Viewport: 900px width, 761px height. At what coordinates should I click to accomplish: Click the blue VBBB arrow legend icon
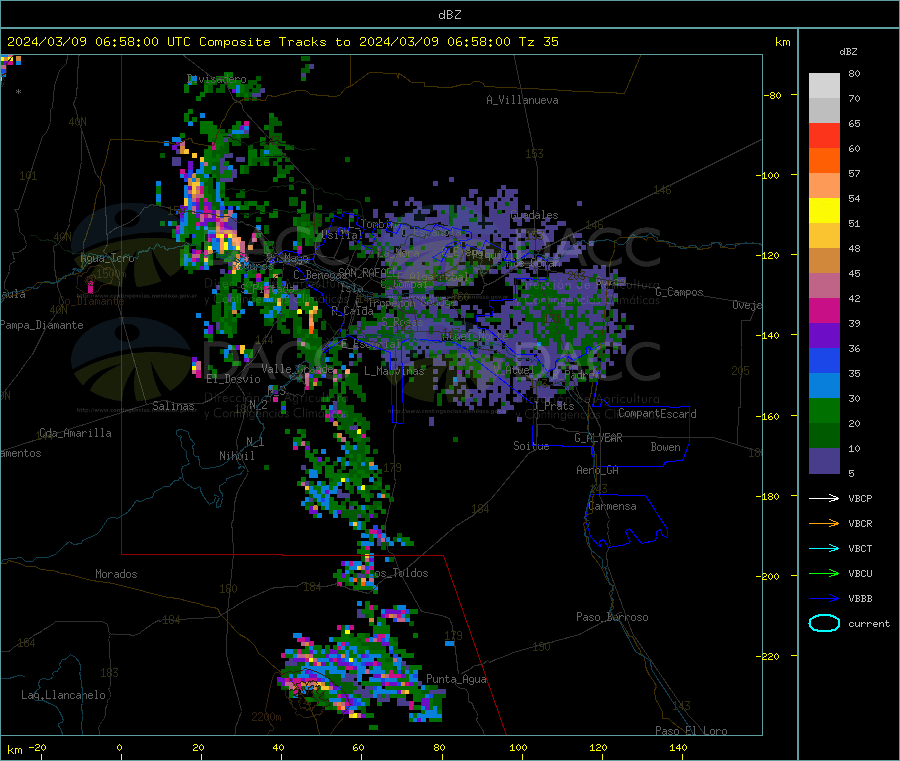[824, 599]
